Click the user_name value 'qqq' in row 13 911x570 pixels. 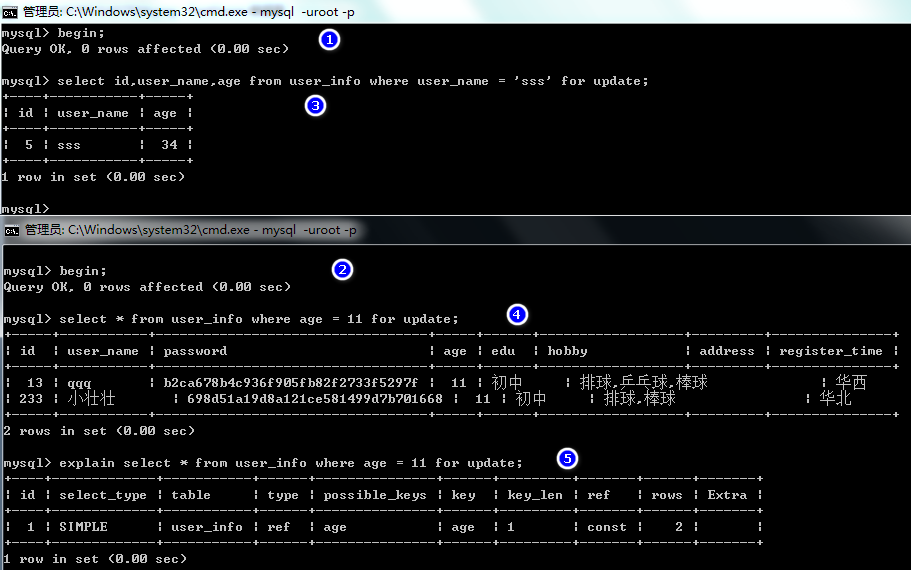[x=79, y=383]
